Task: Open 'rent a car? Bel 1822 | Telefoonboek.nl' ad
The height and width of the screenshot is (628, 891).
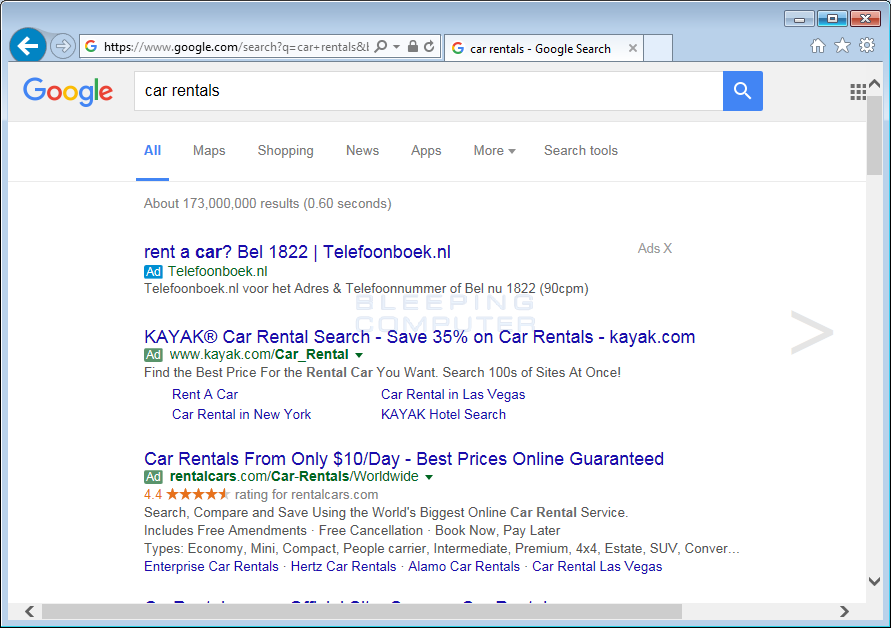Action: (297, 252)
